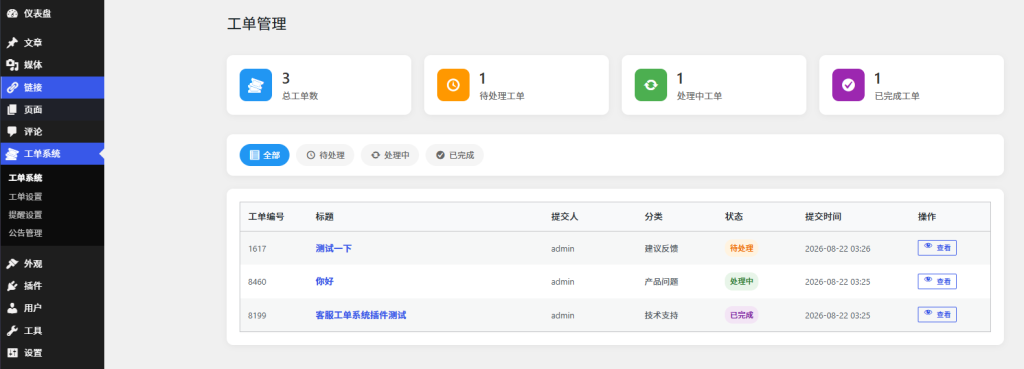Click the 总工单数 label

tap(300, 96)
